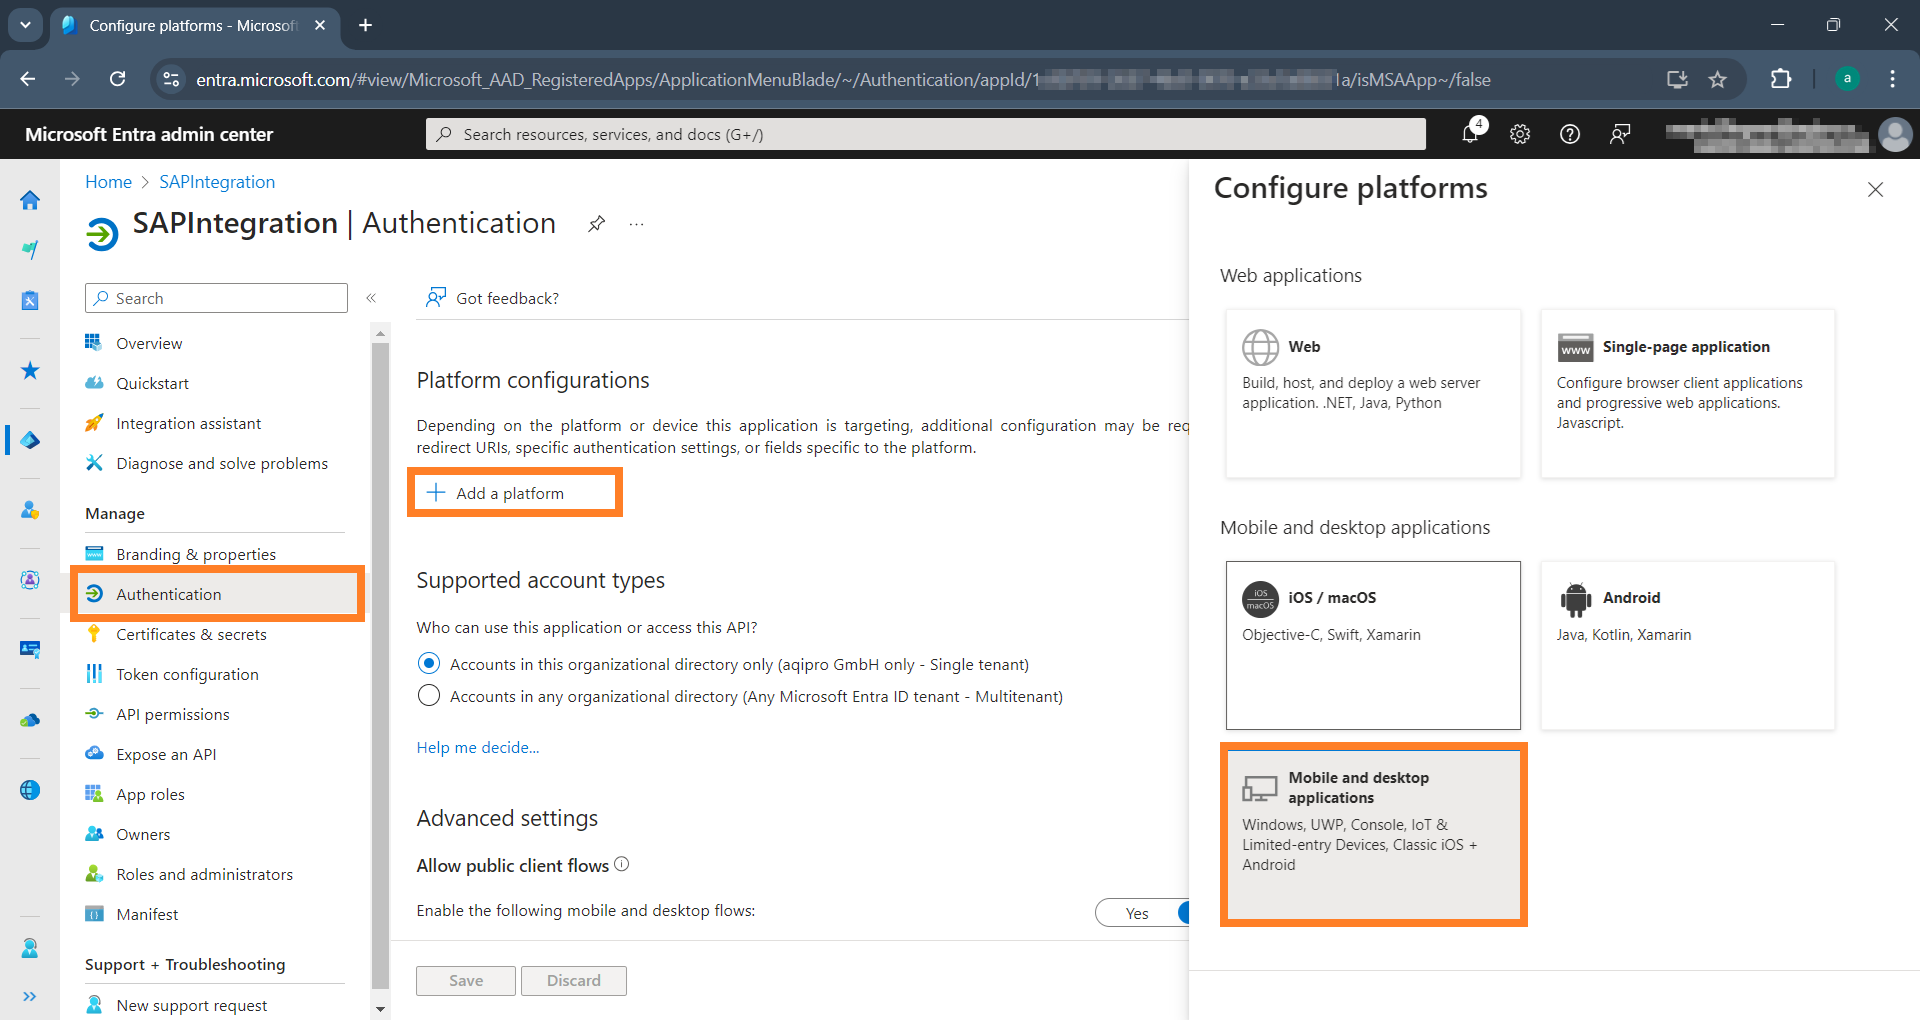
Task: Choose the Single-page application card
Action: 1688,393
